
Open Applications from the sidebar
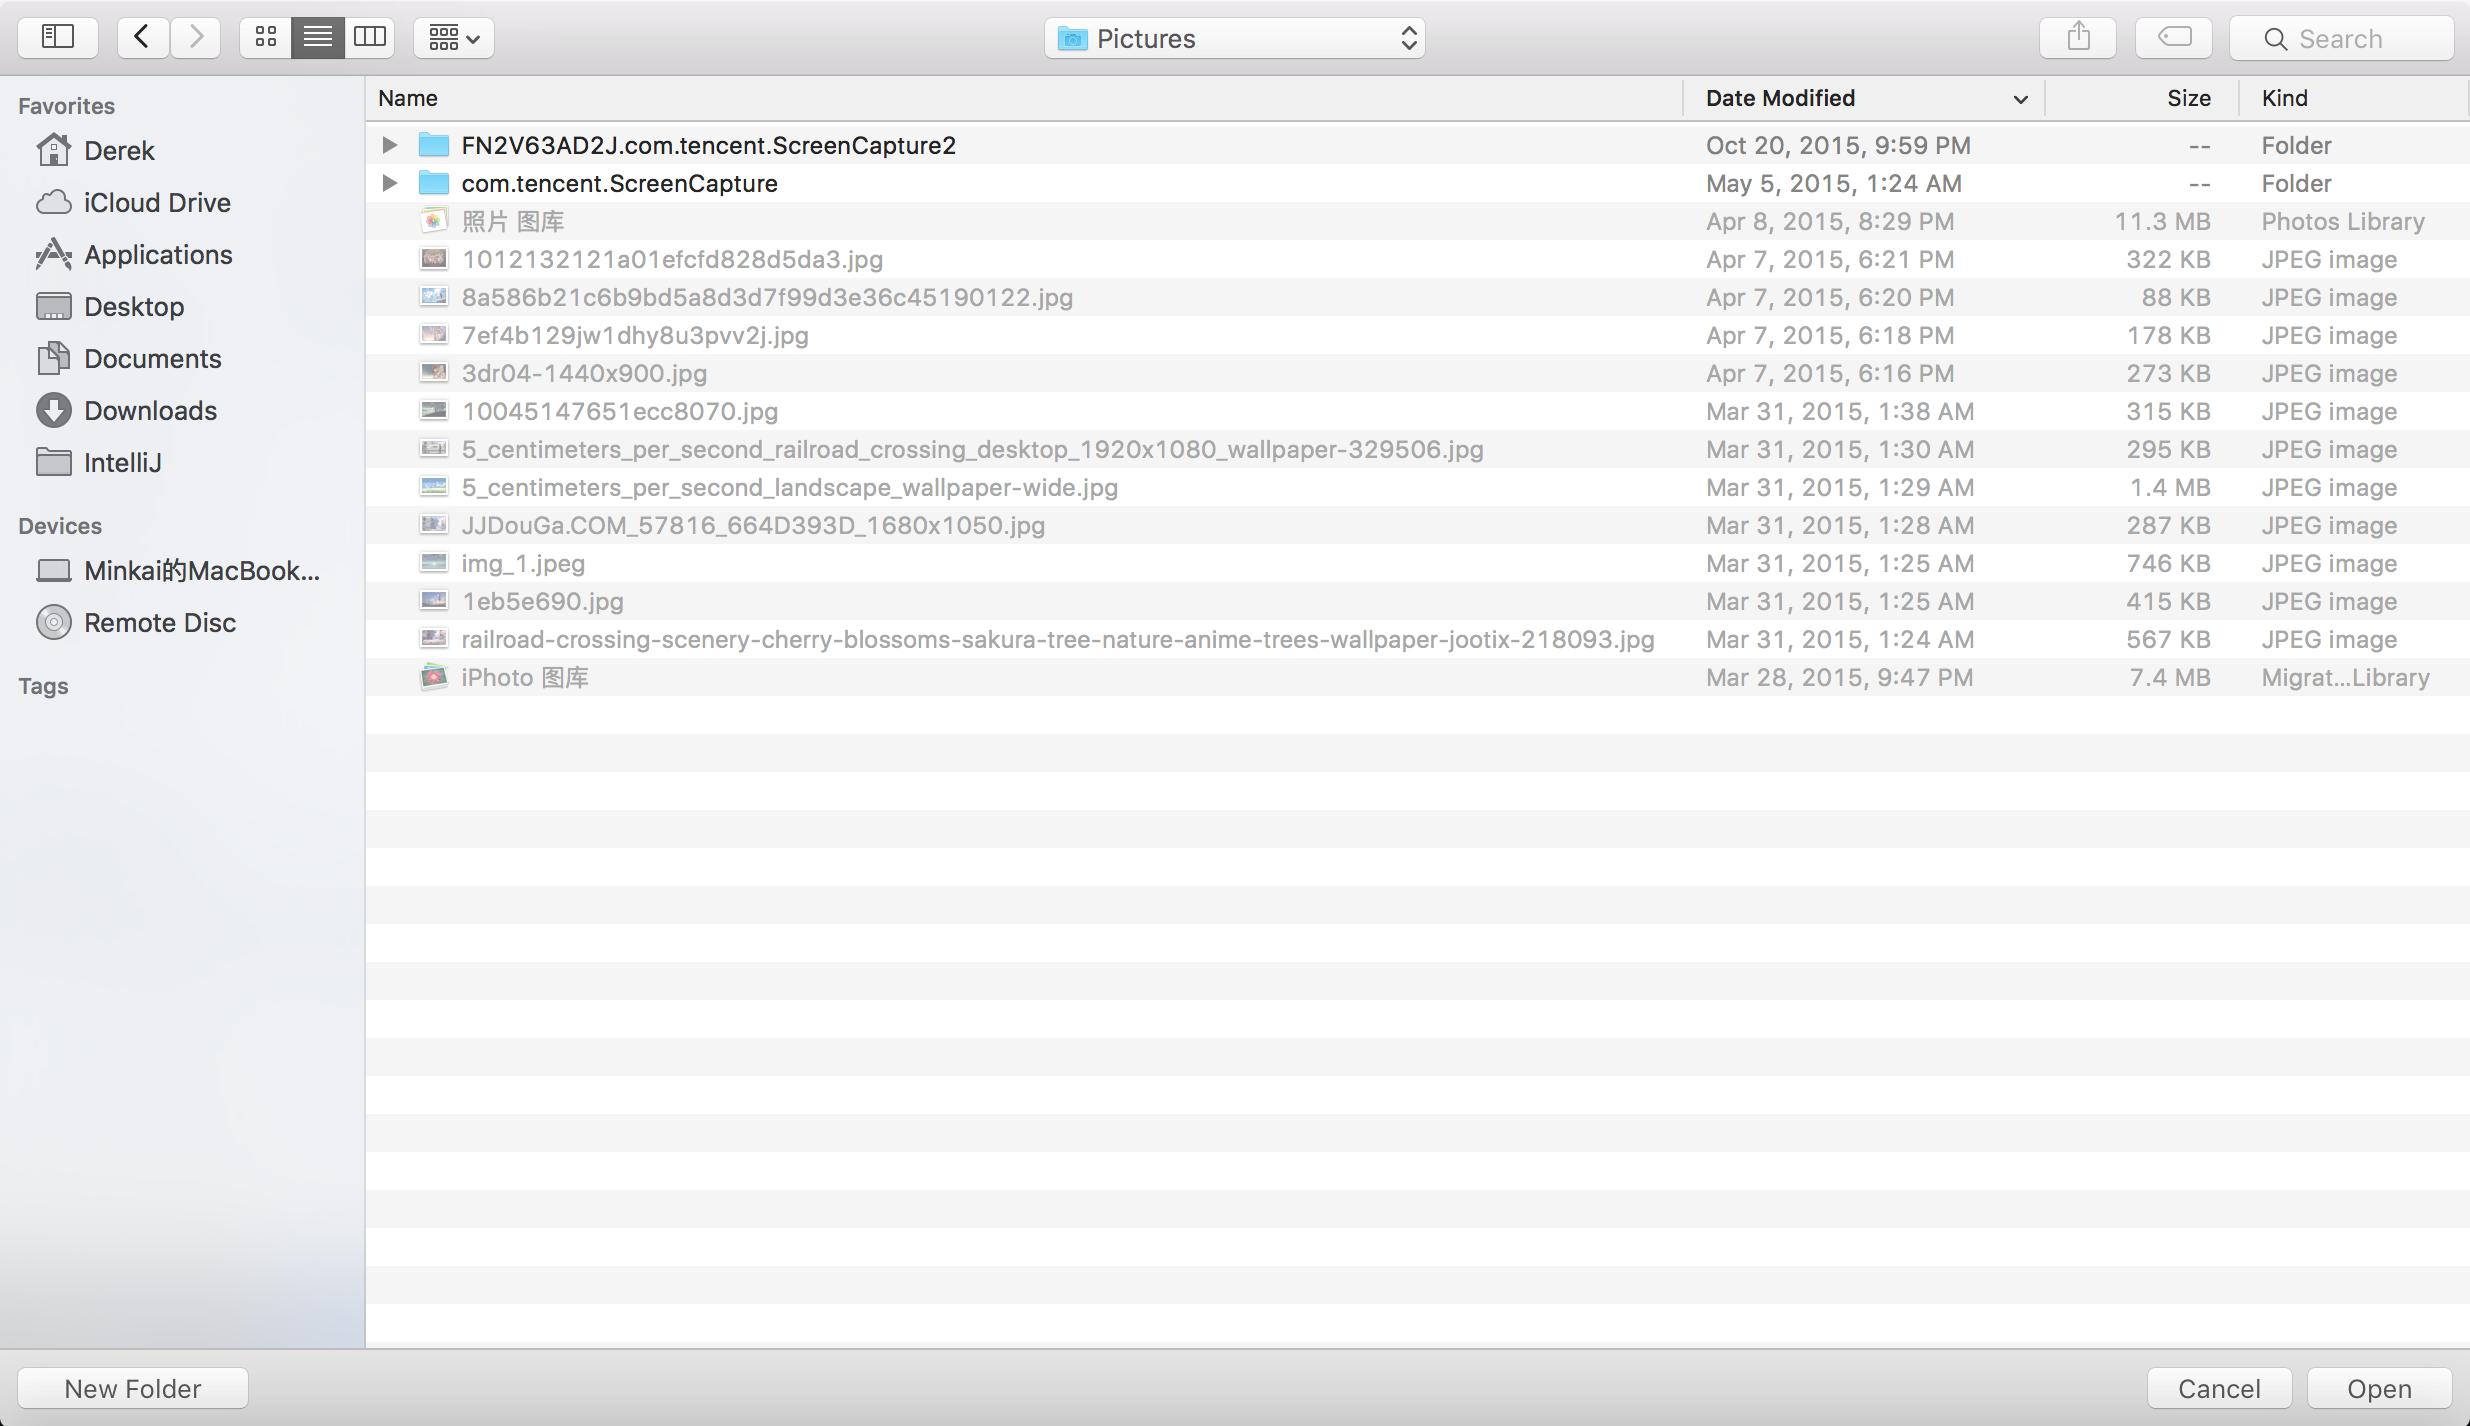pyautogui.click(x=158, y=254)
